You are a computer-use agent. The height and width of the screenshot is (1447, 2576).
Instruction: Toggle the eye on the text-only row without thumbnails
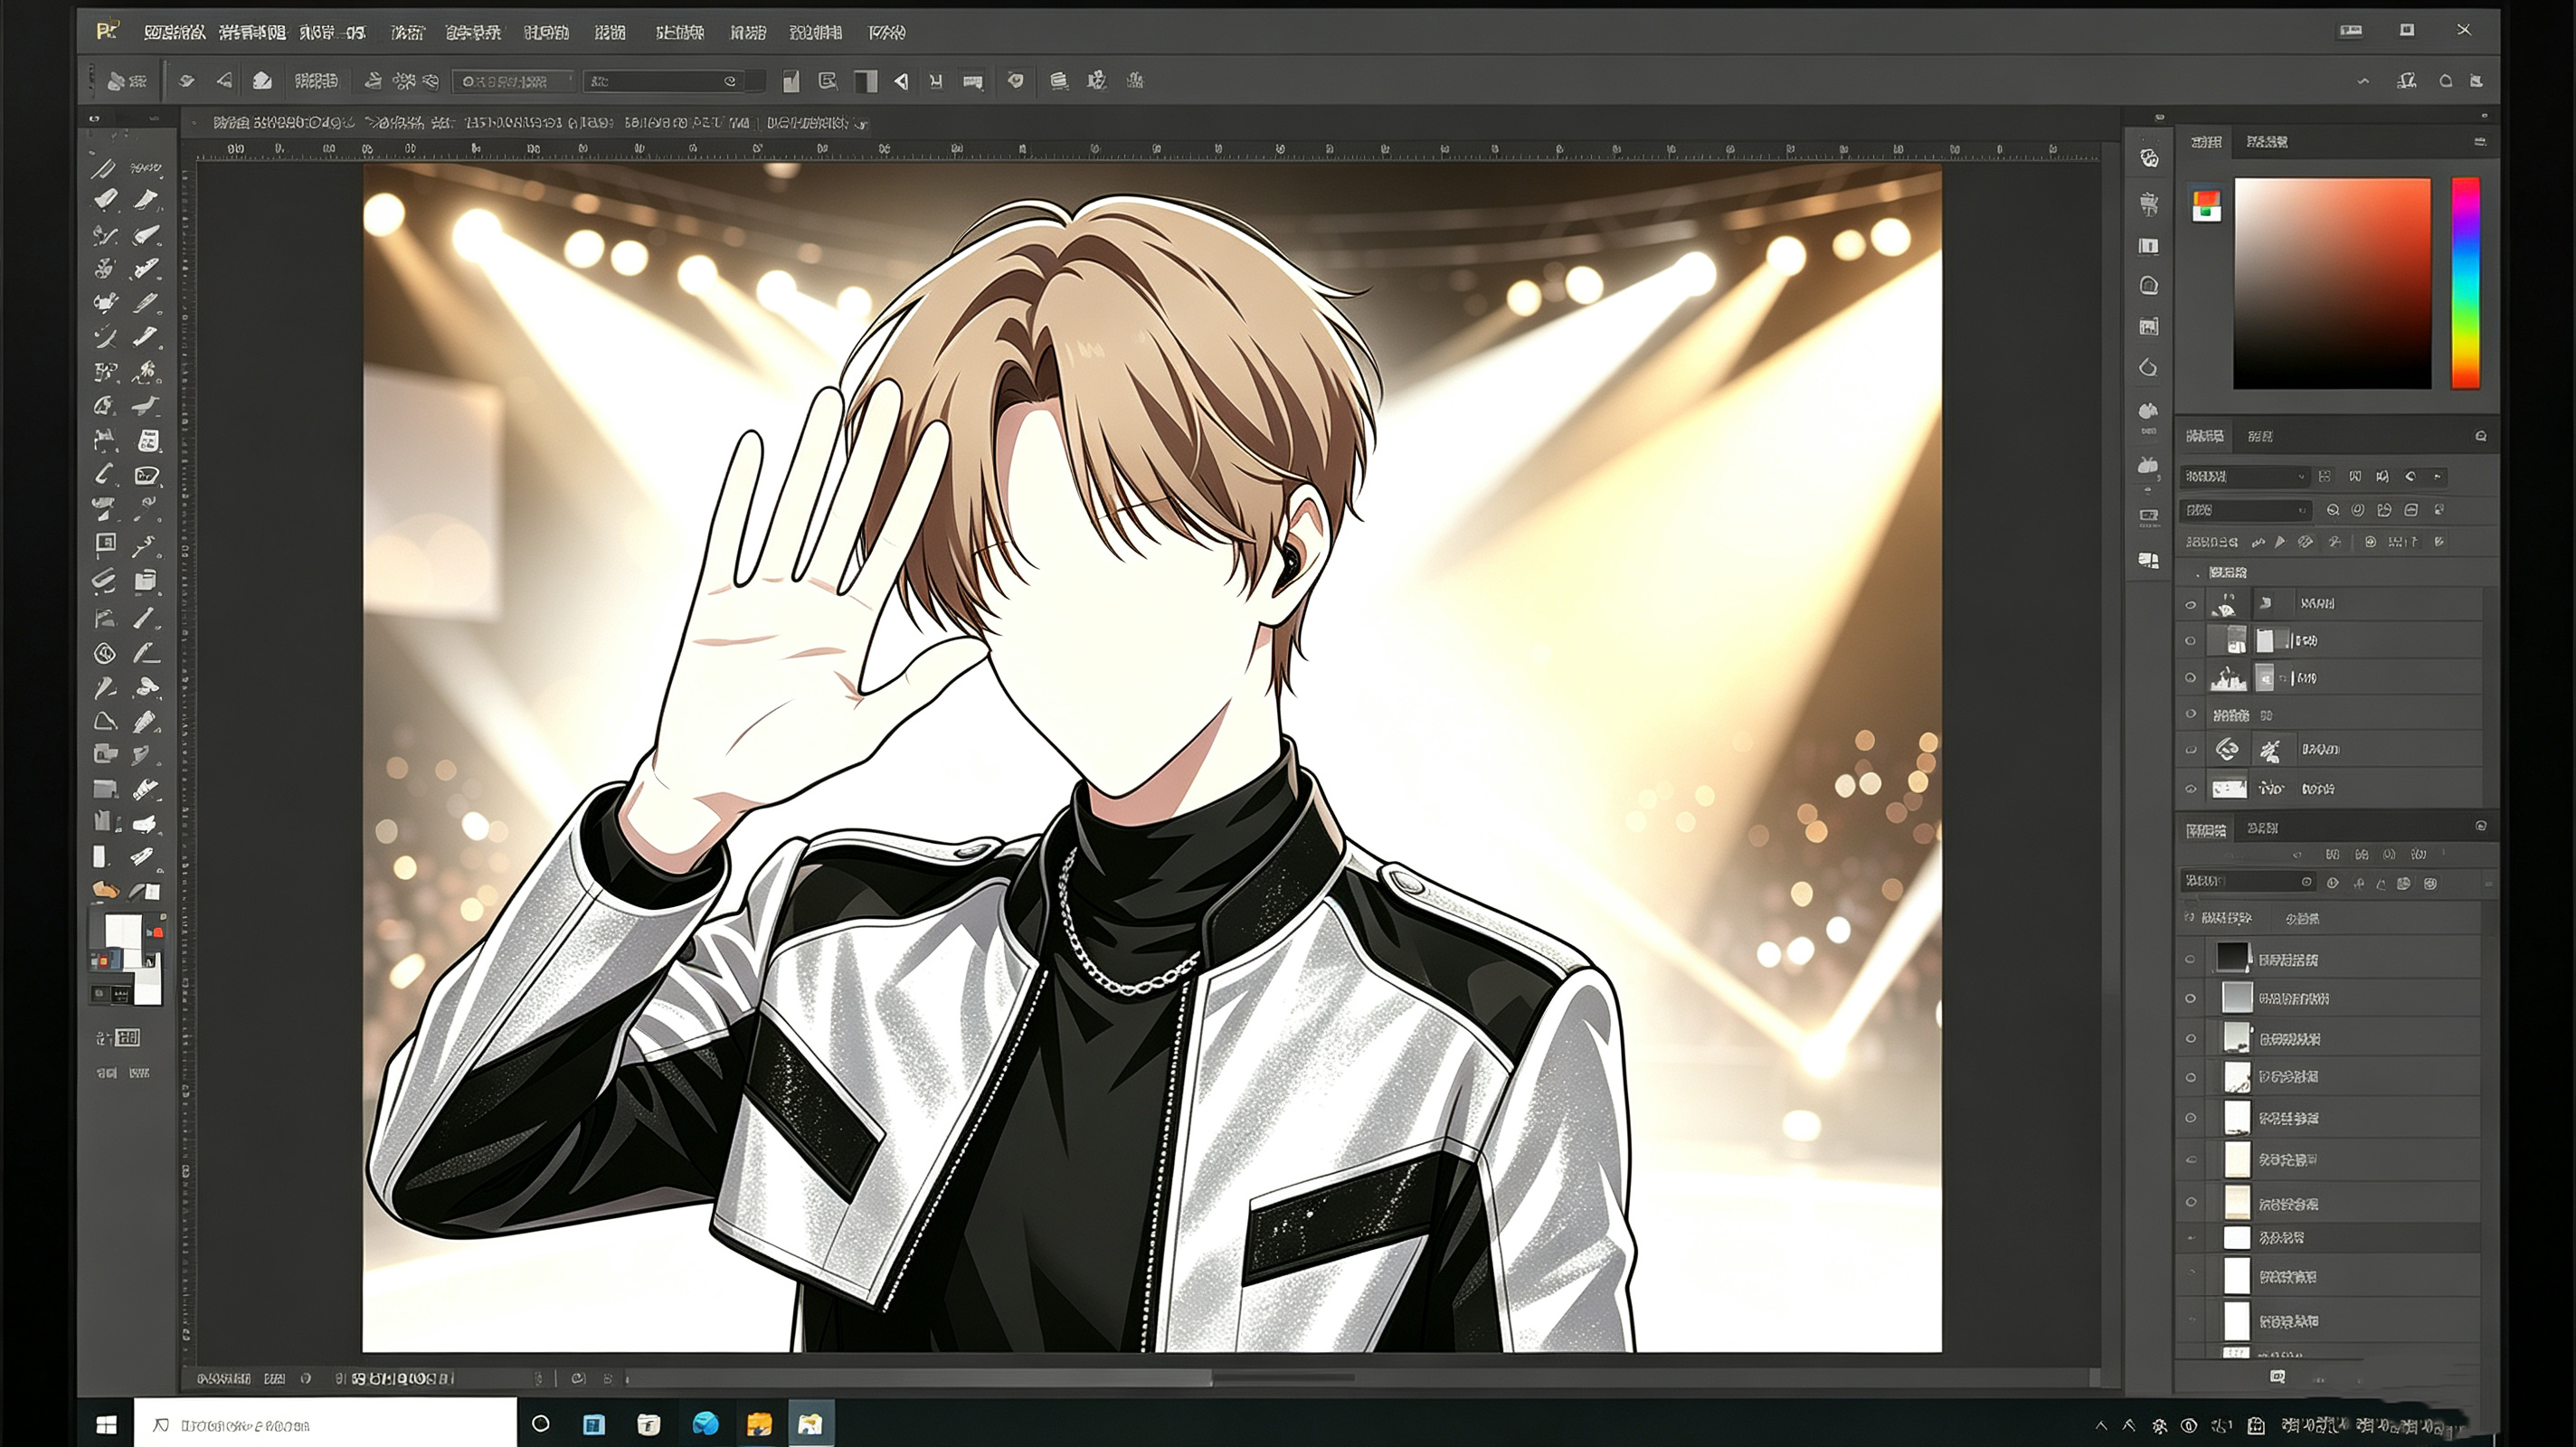pyautogui.click(x=2190, y=714)
